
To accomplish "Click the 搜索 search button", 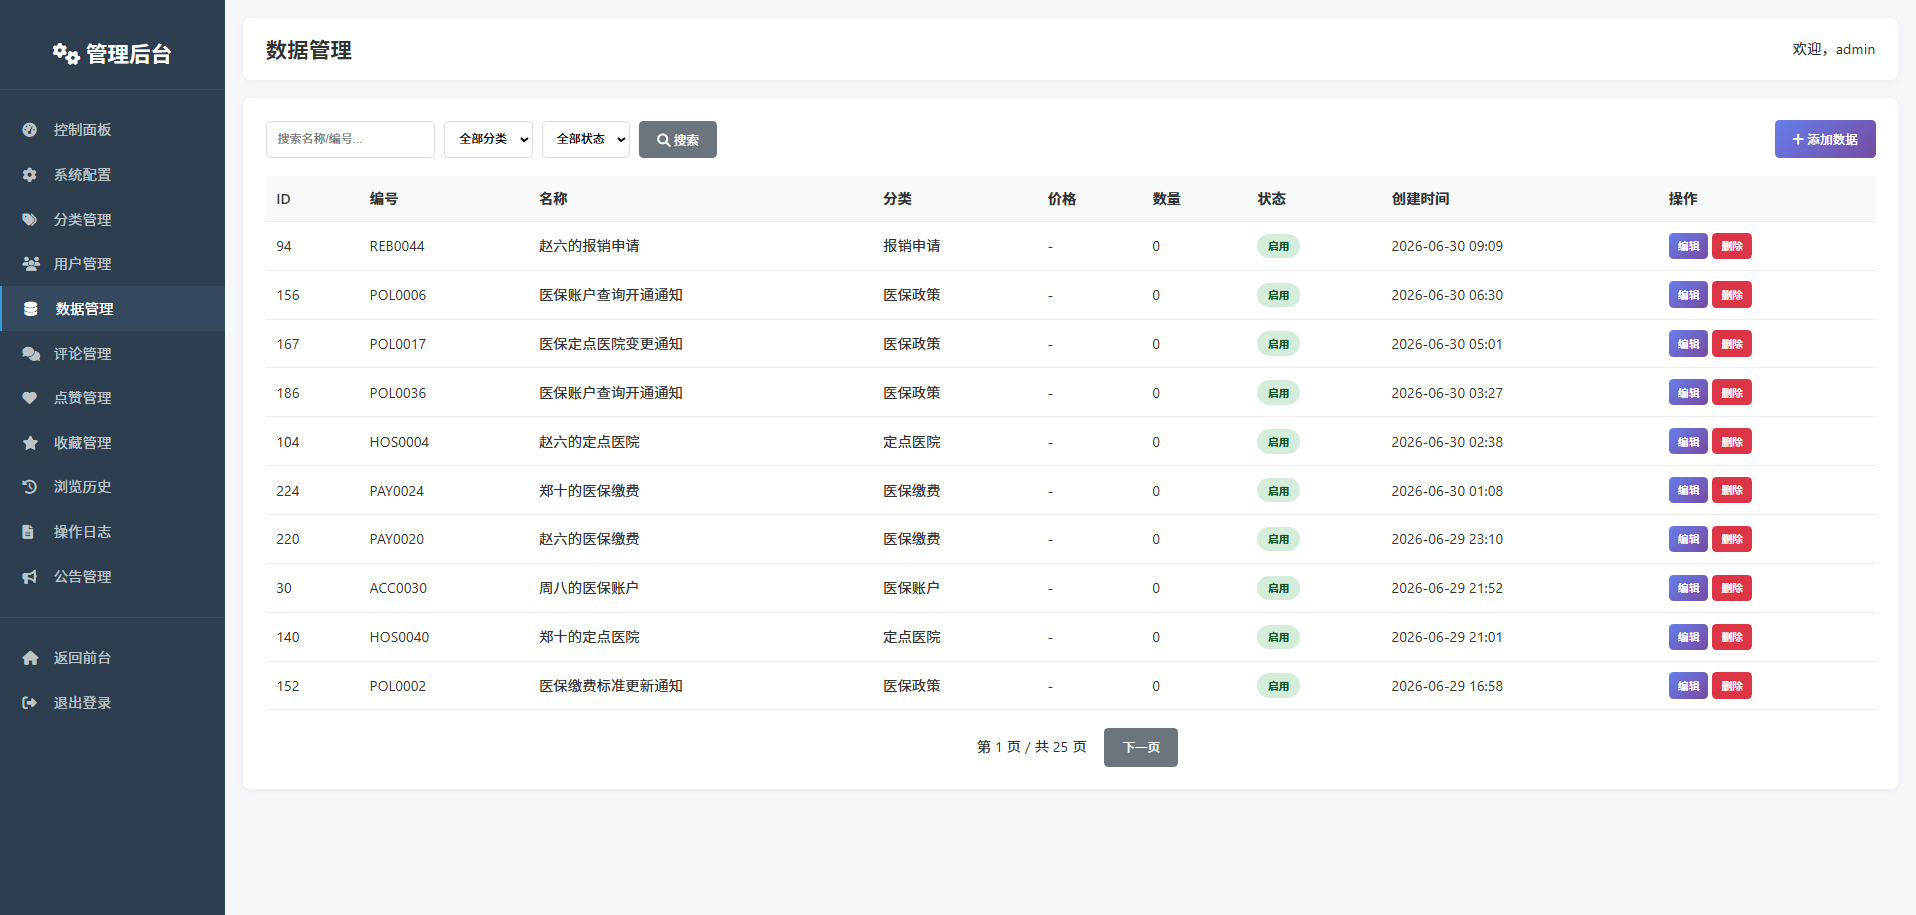I will 678,140.
